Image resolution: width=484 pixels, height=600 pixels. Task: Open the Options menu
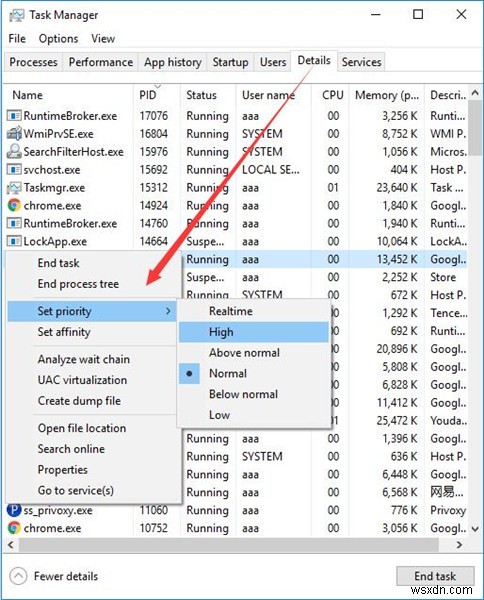(59, 39)
